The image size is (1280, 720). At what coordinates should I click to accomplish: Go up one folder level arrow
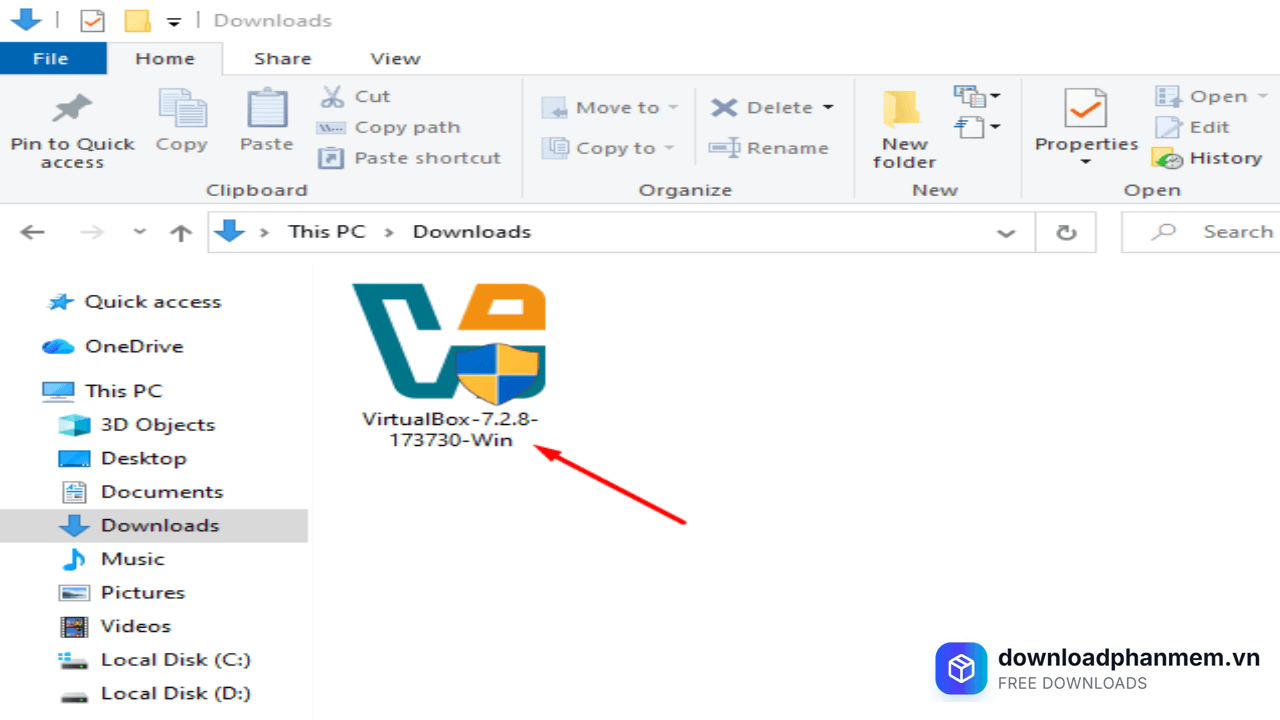point(180,232)
